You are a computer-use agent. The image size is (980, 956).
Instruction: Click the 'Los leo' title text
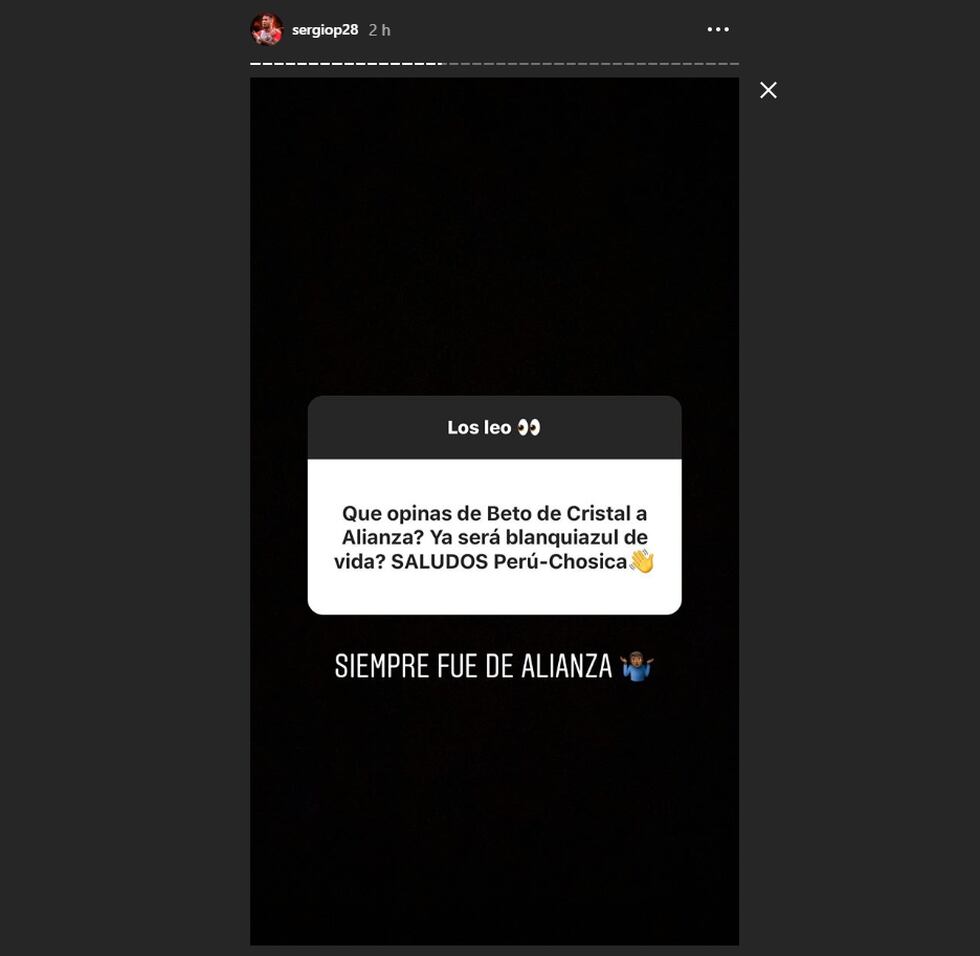(x=479, y=427)
